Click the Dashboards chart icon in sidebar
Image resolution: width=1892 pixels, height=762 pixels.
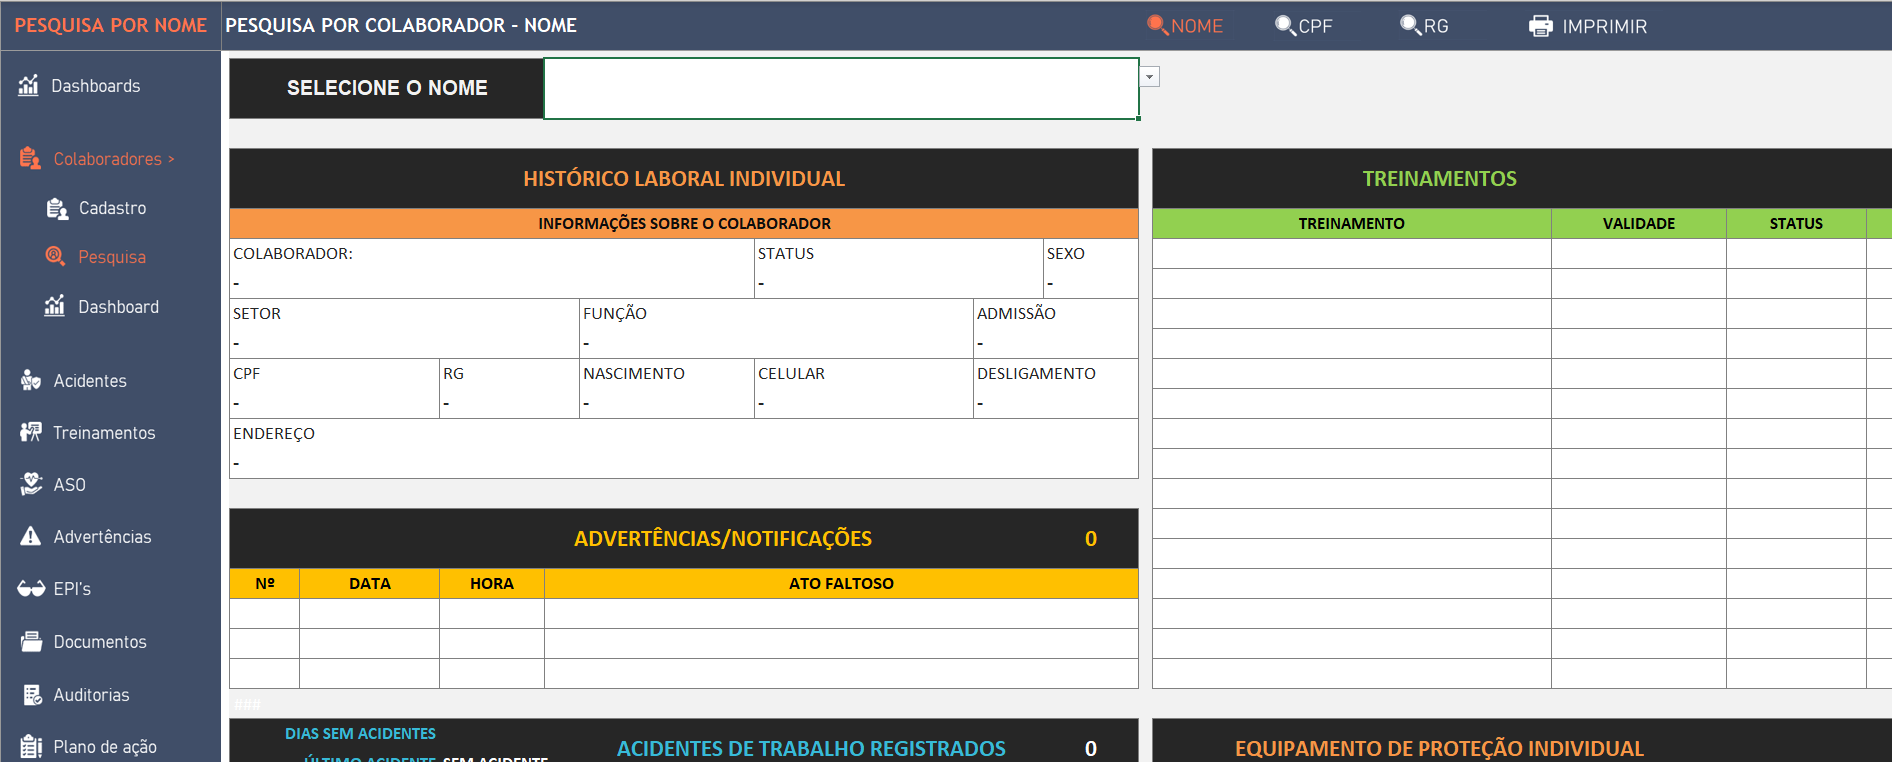tap(28, 86)
